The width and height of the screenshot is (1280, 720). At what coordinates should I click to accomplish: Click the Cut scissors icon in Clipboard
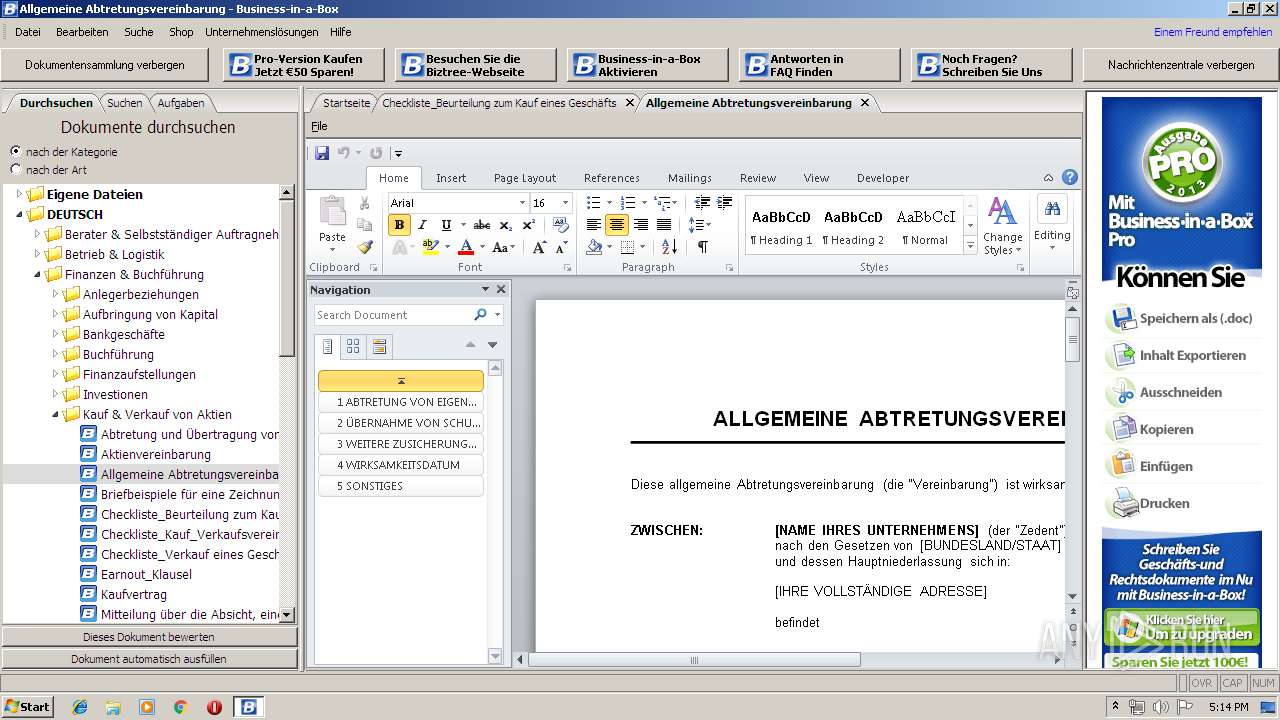365,205
